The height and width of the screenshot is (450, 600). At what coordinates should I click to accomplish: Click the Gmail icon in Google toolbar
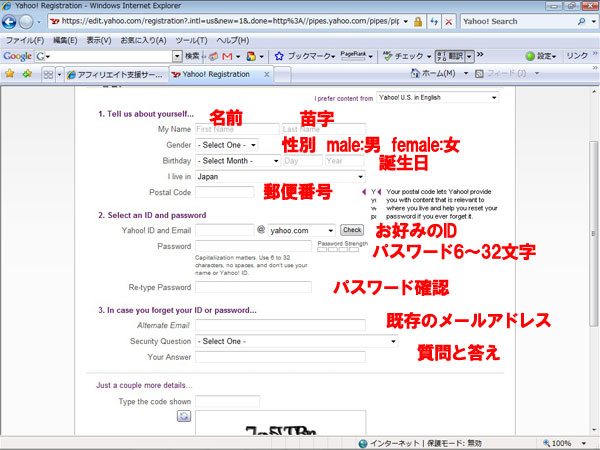(227, 56)
